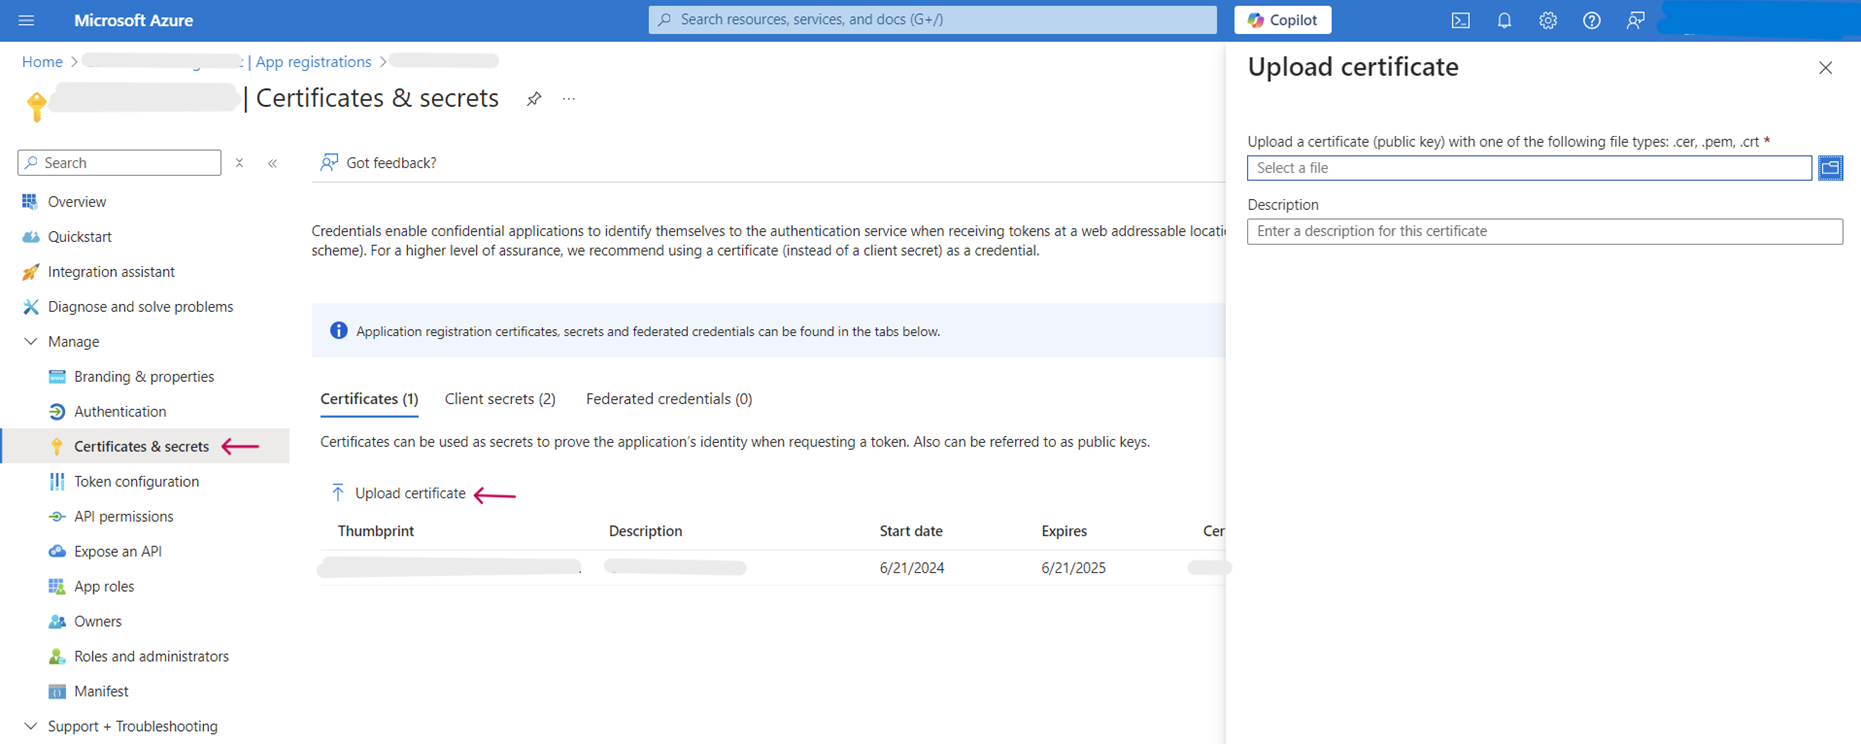The image size is (1861, 744).
Task: Click Upload certificate button
Action: (x=399, y=493)
